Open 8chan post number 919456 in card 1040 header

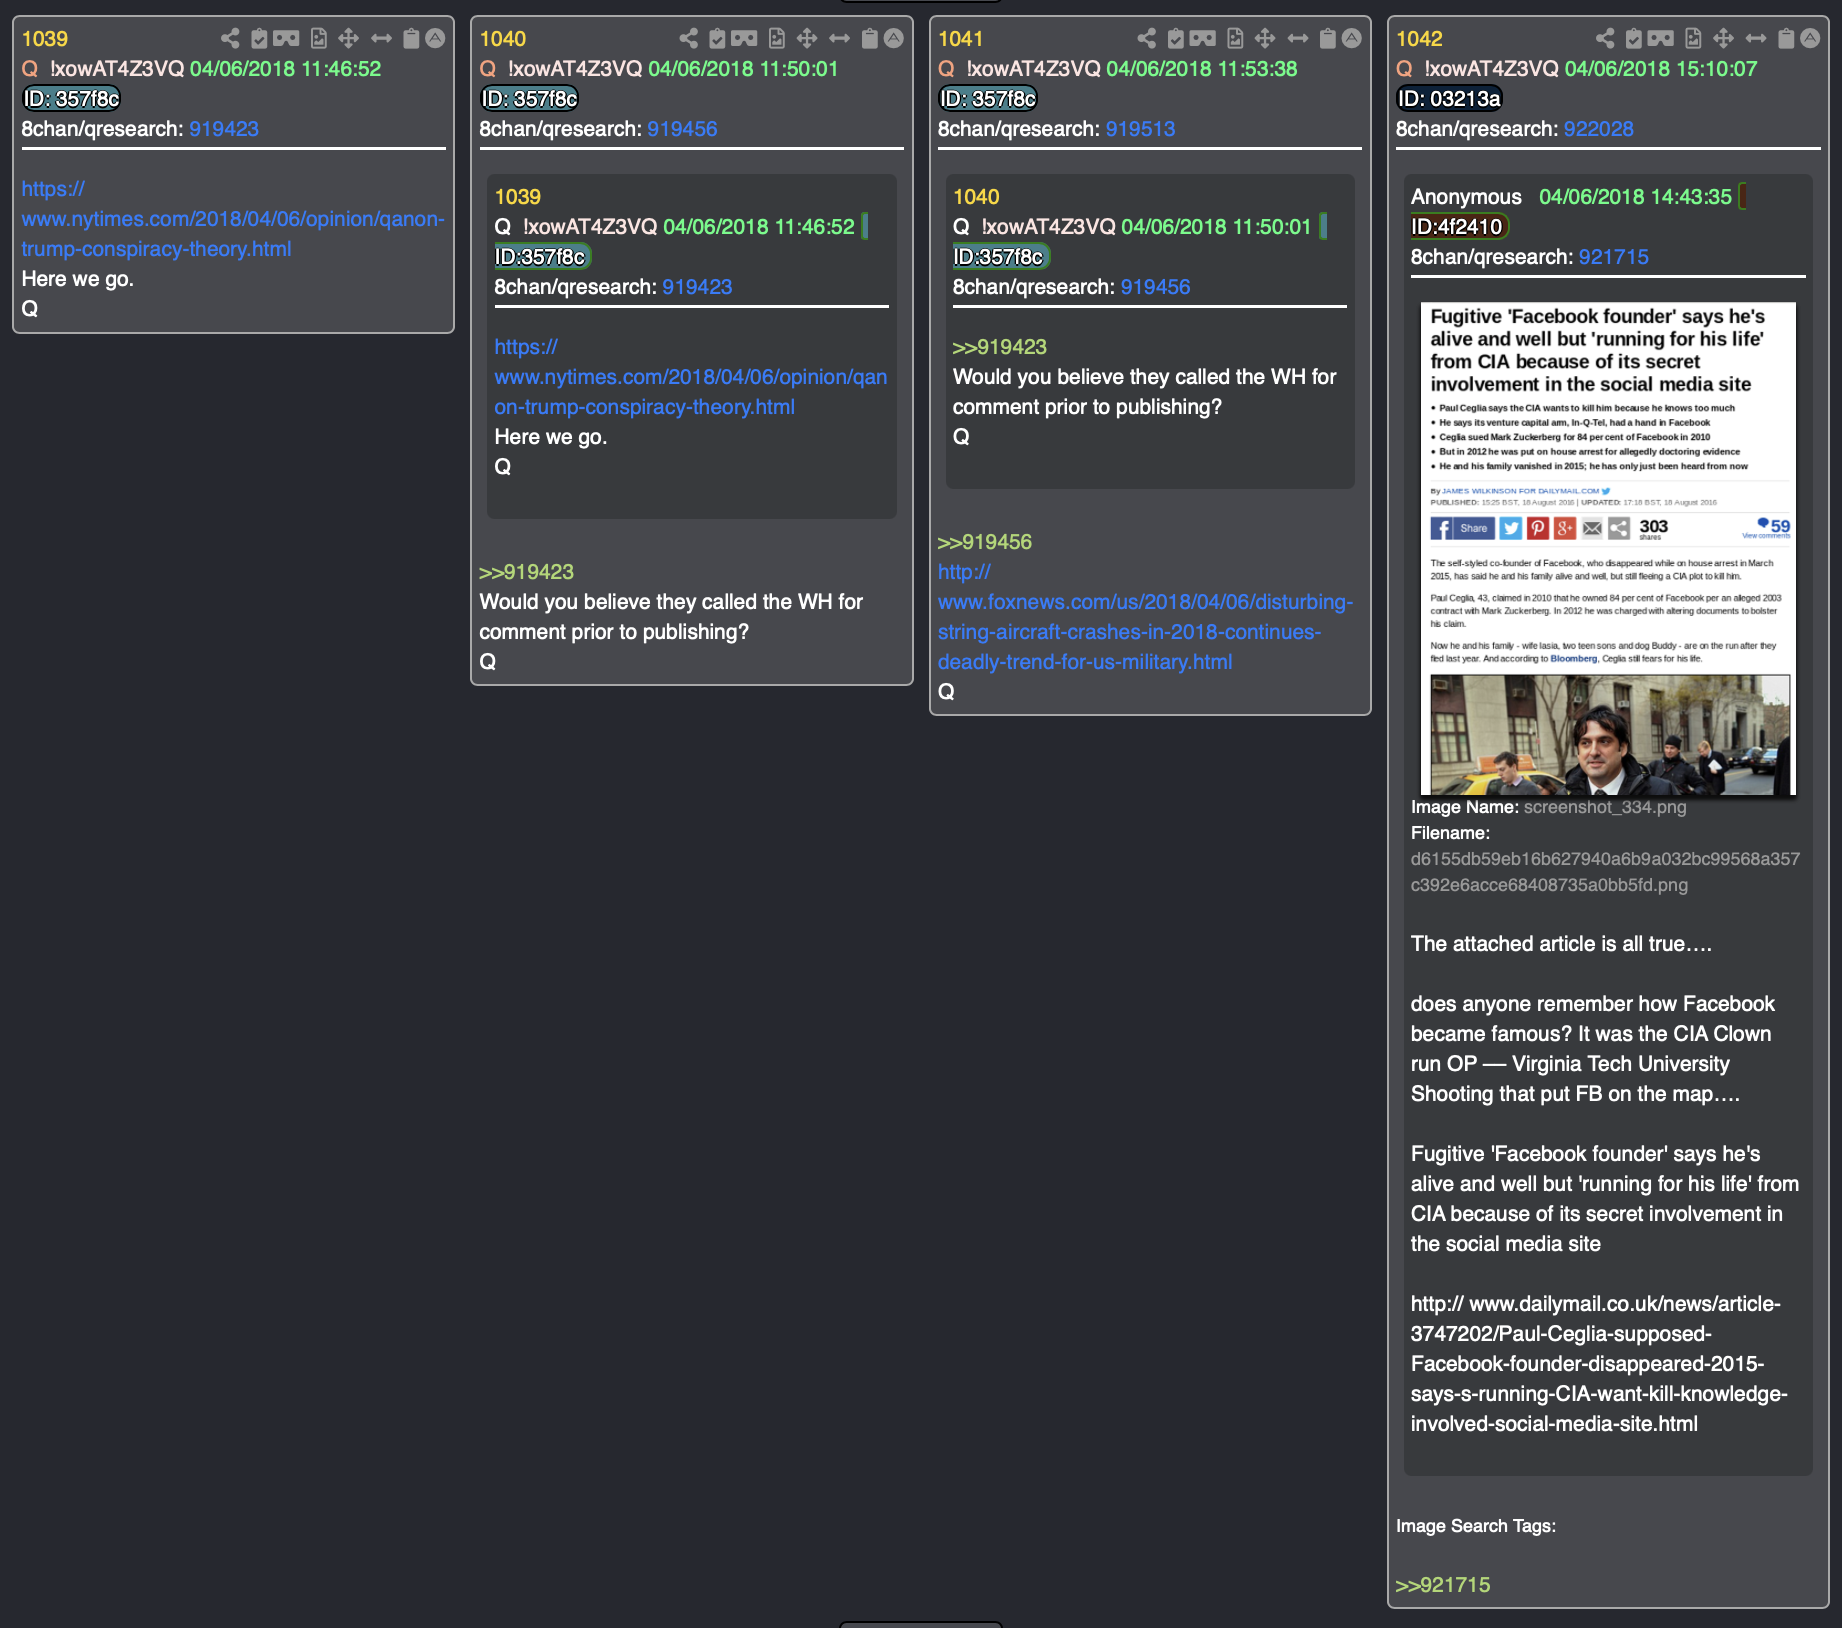(x=682, y=129)
